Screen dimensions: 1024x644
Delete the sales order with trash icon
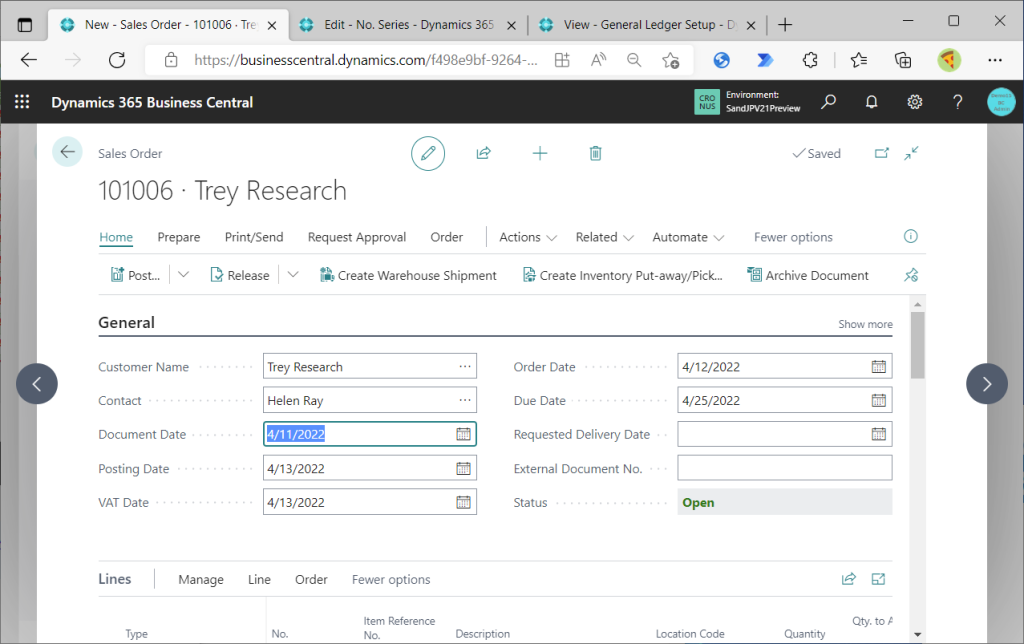[x=596, y=153]
